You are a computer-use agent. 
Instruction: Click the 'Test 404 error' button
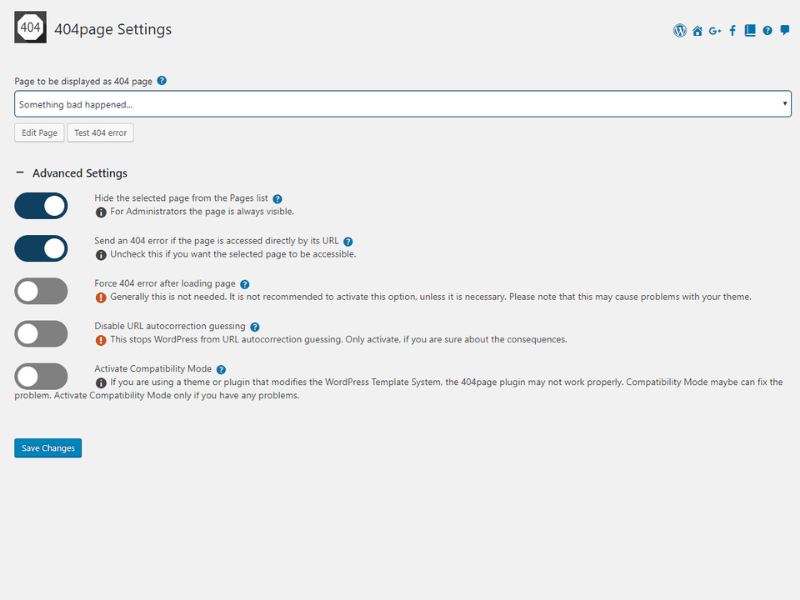click(x=101, y=133)
